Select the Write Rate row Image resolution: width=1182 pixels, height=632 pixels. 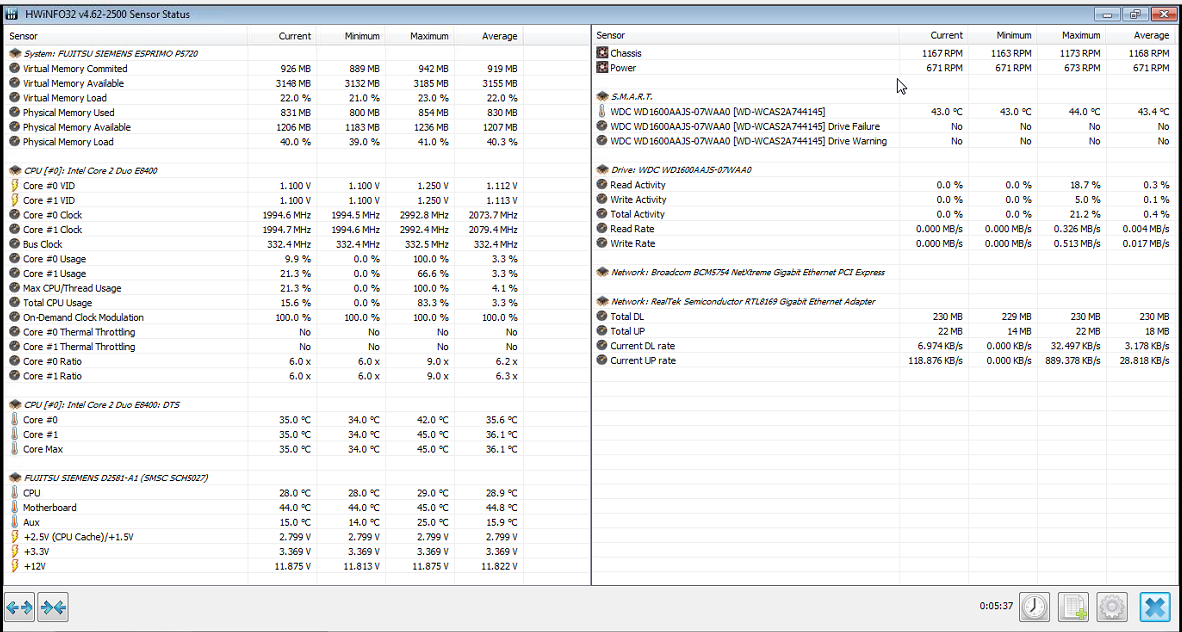pos(883,244)
